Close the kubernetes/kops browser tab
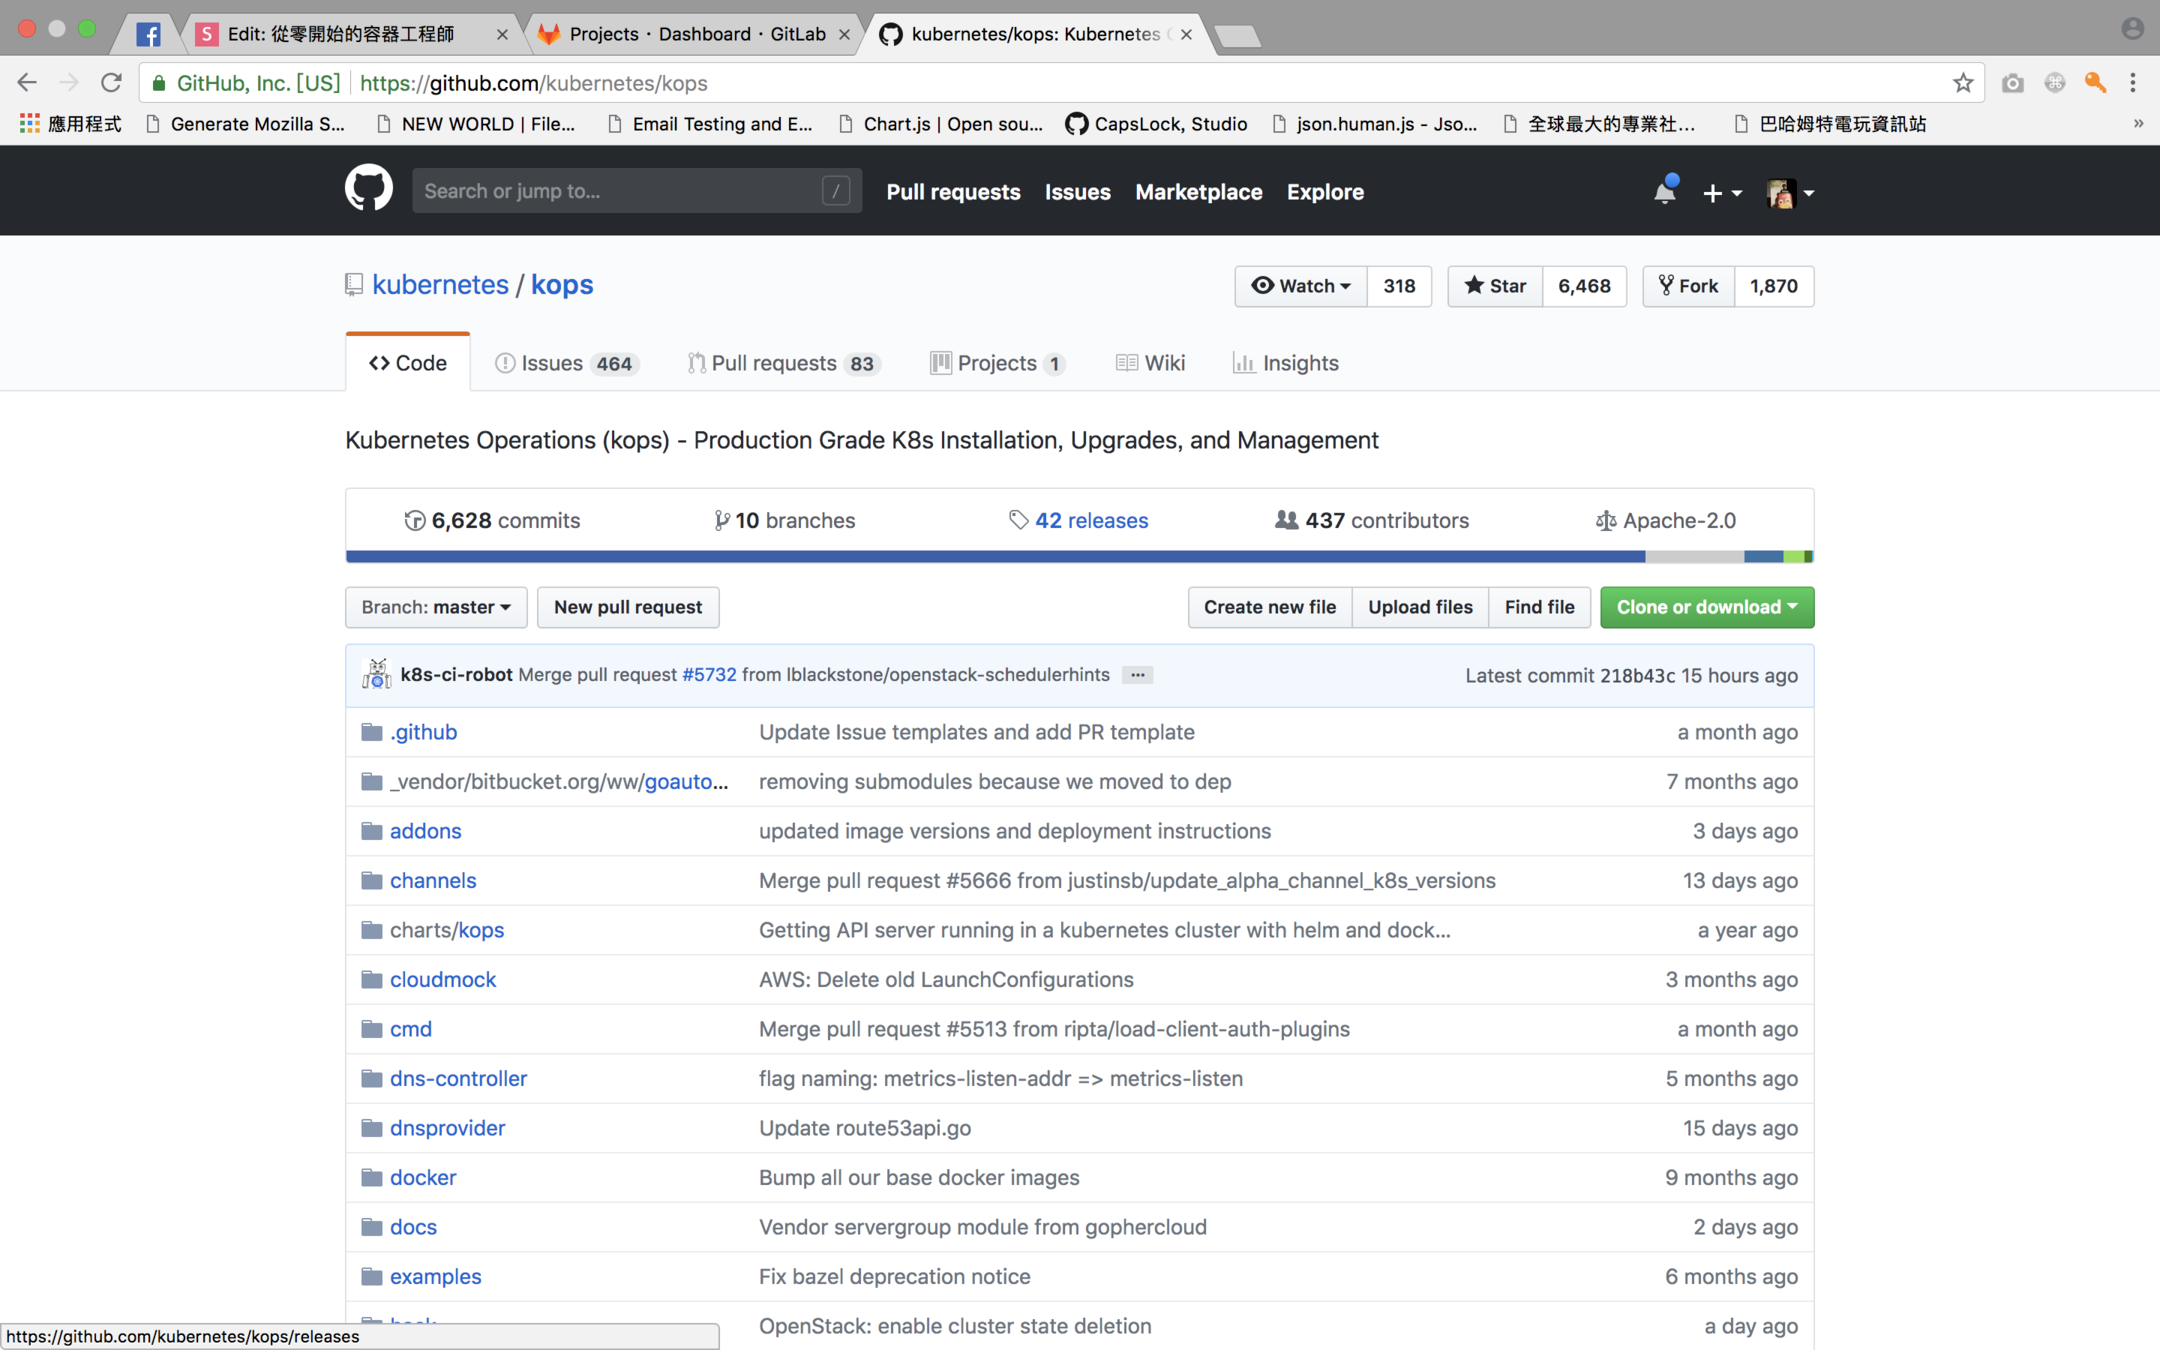Viewport: 2160px width, 1350px height. click(x=1186, y=34)
